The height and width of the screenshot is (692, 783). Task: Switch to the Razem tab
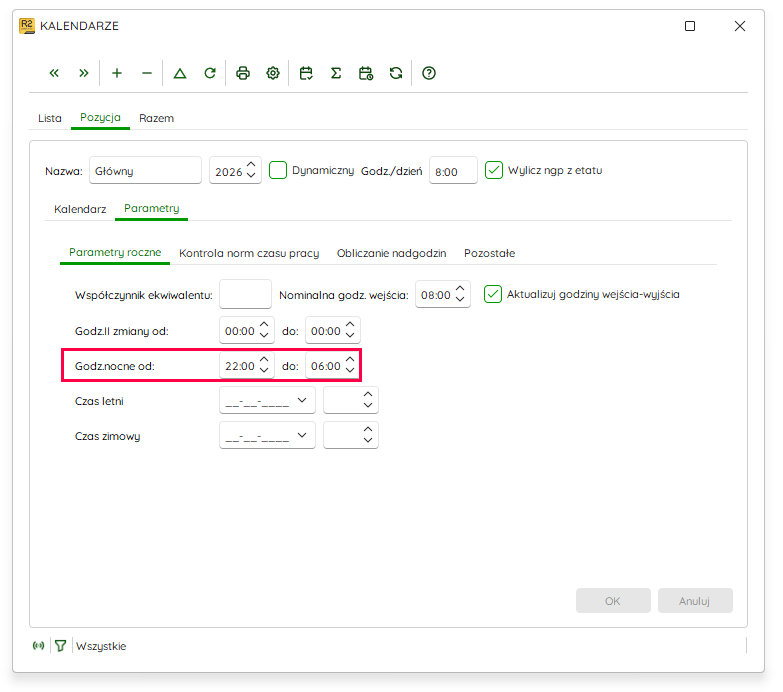[156, 118]
